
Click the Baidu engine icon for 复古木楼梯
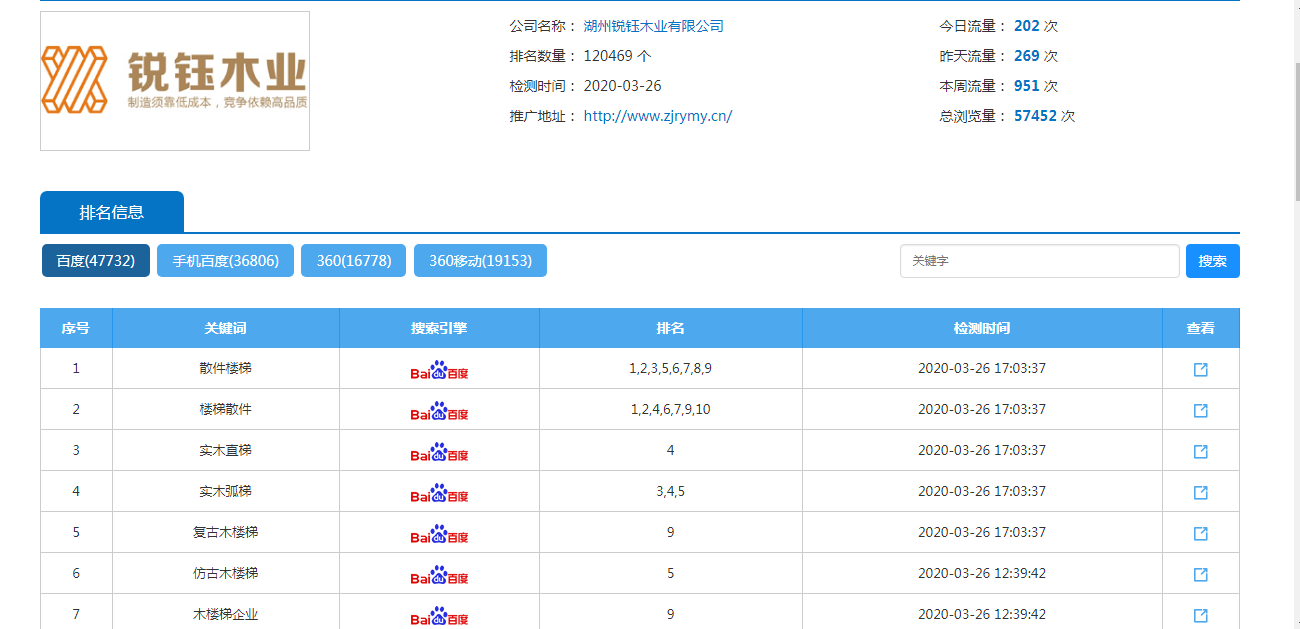pyautogui.click(x=439, y=532)
